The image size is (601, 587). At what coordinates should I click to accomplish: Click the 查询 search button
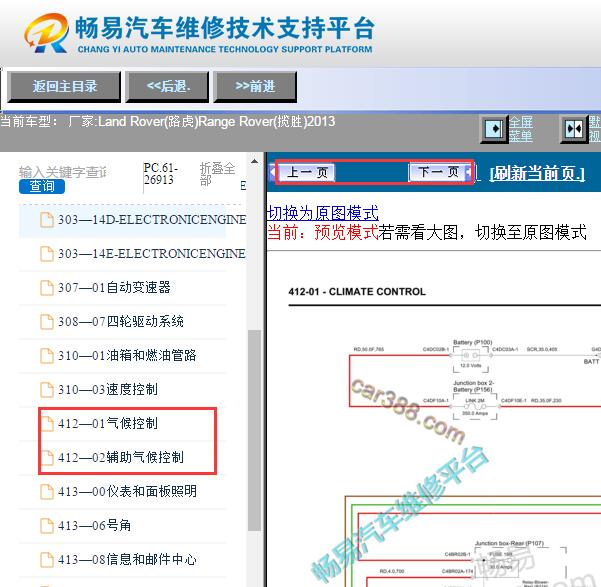tap(42, 186)
